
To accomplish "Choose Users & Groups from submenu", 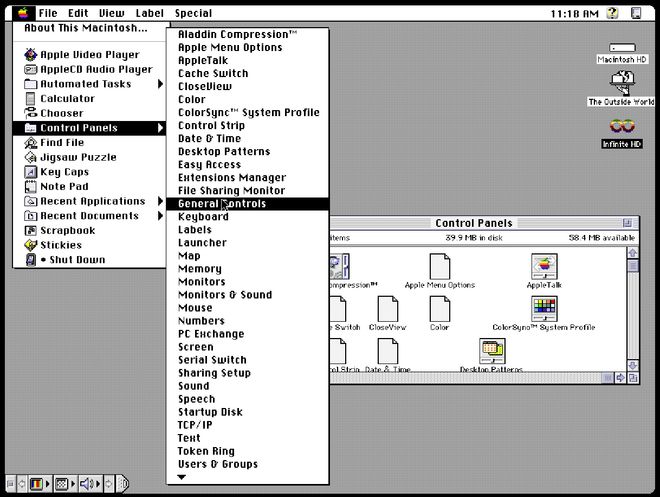I will coord(248,464).
